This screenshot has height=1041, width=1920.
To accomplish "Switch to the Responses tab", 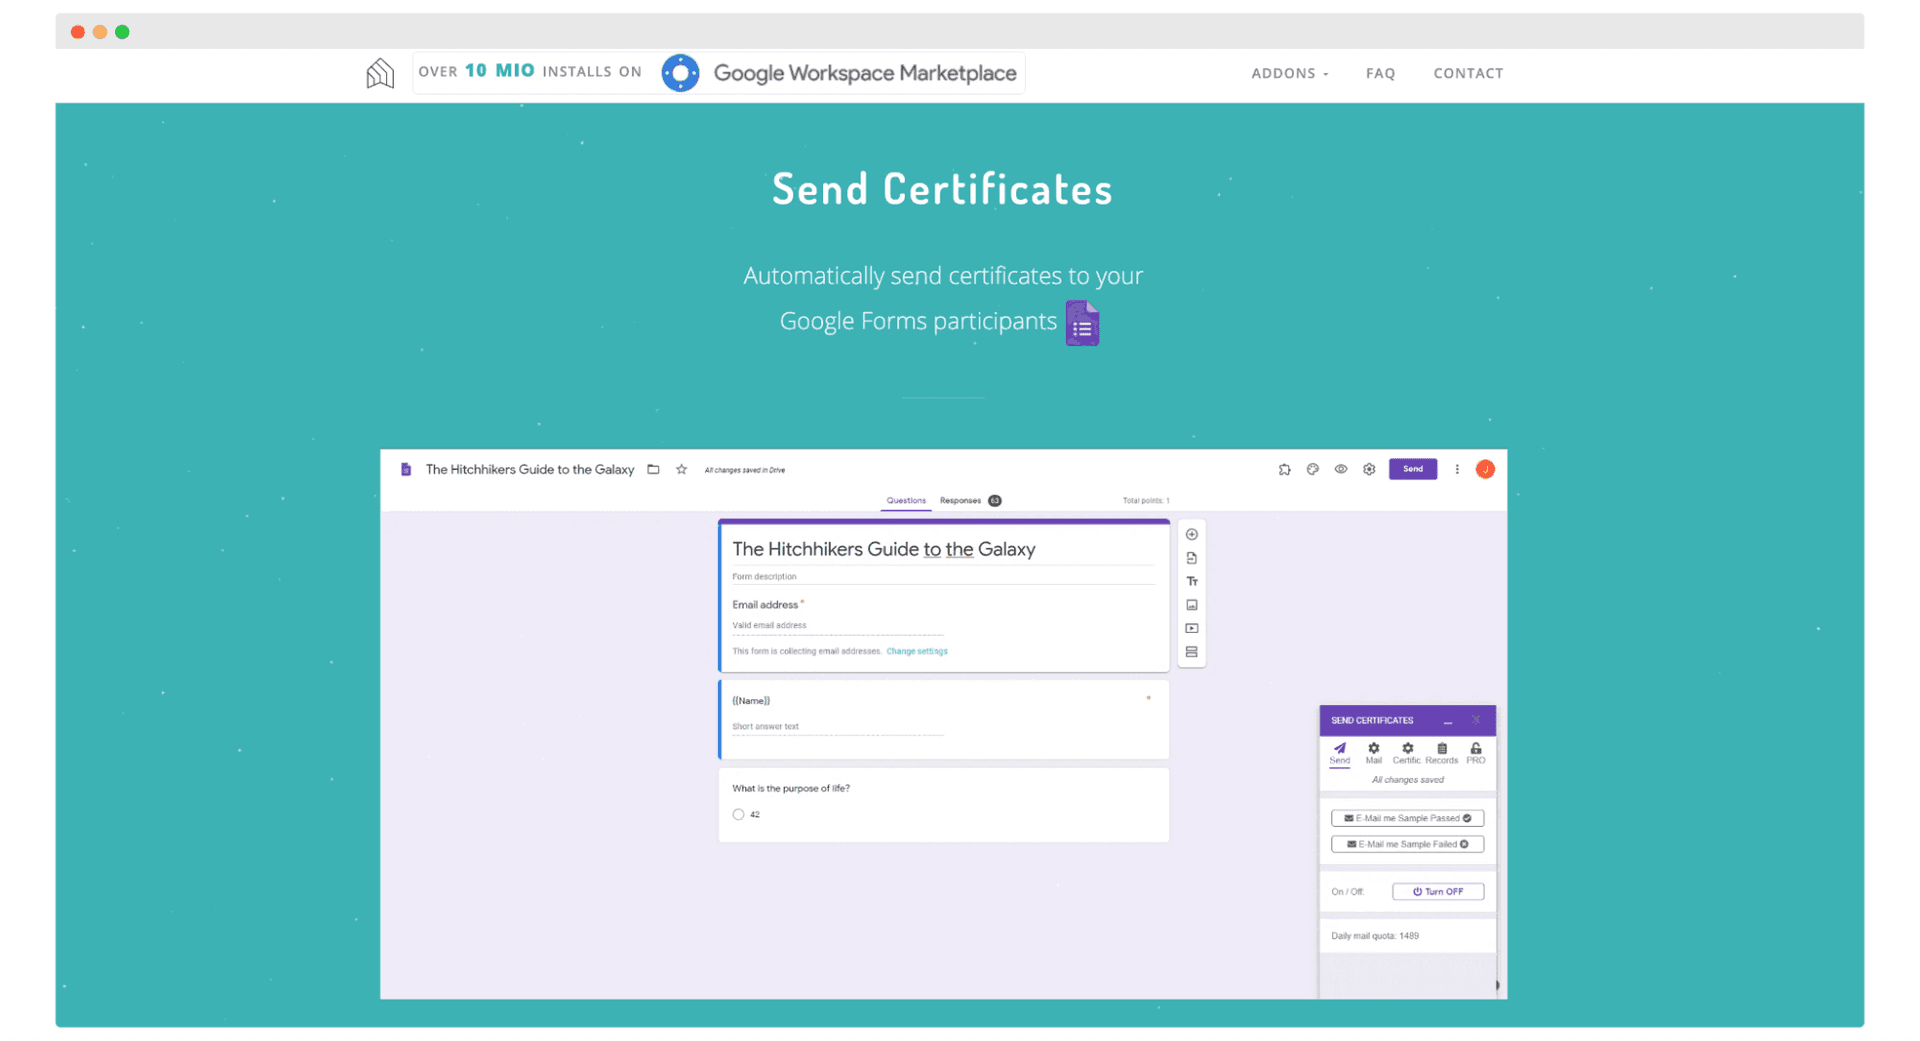I will pyautogui.click(x=960, y=500).
